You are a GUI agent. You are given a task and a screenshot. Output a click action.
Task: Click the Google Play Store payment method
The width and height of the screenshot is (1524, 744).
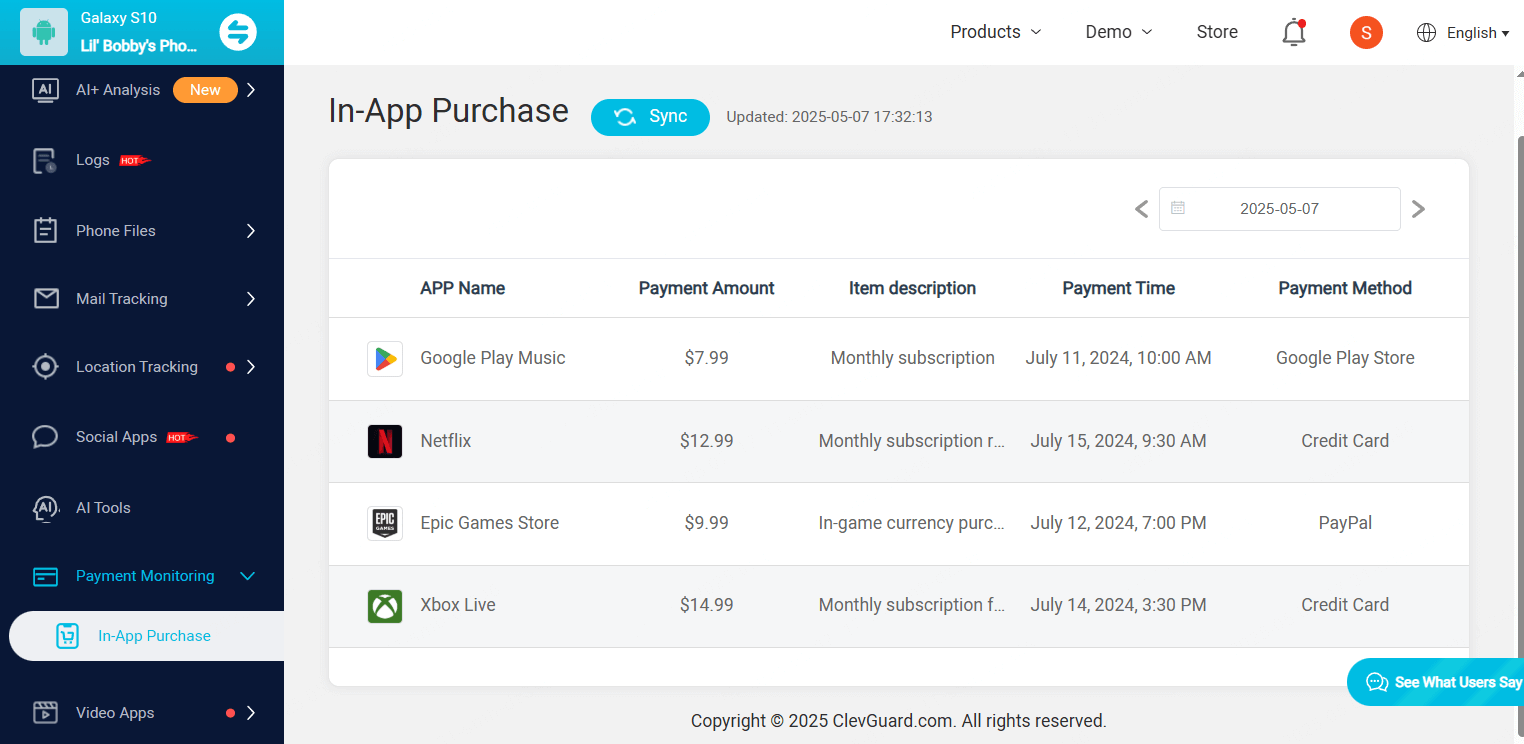pos(1345,358)
